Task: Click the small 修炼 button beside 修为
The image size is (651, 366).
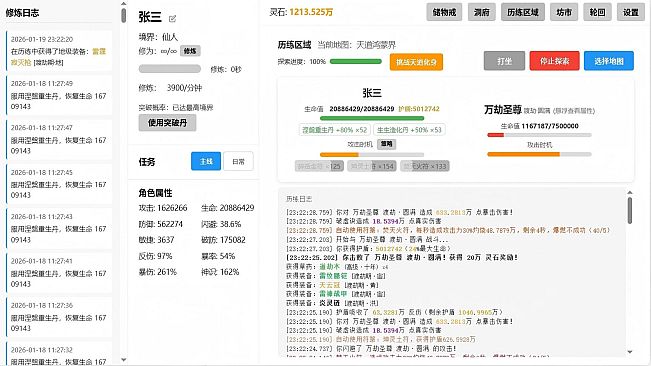Action: [x=190, y=51]
